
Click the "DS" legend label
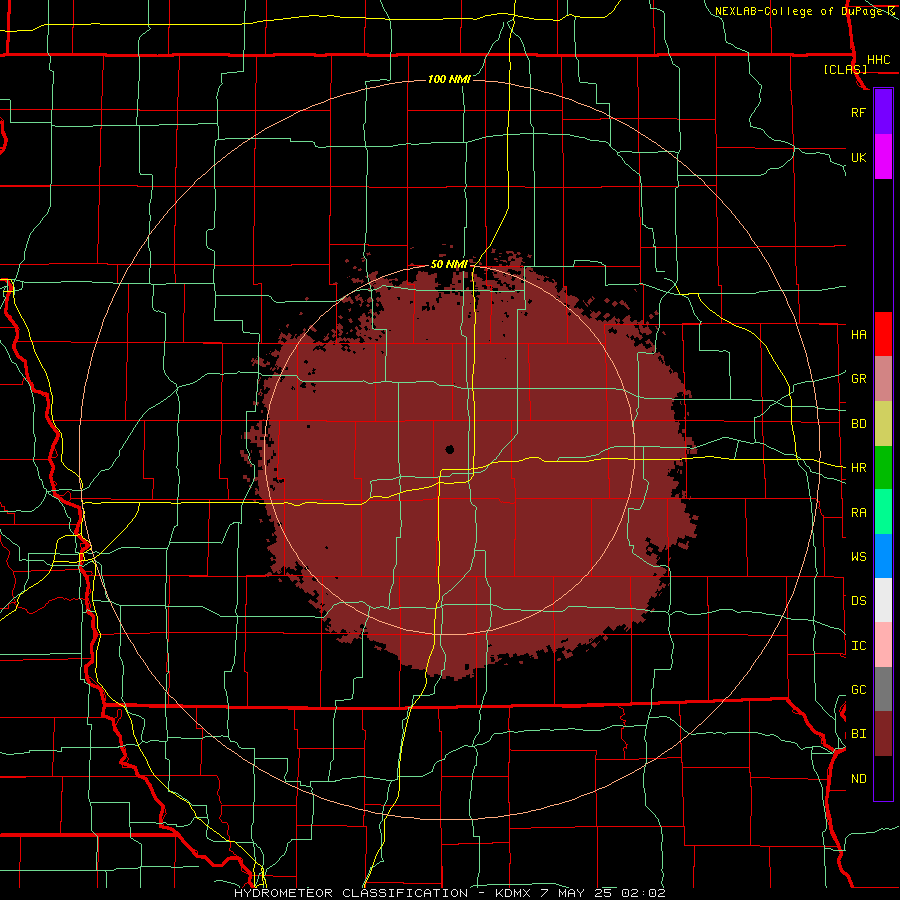pos(858,601)
